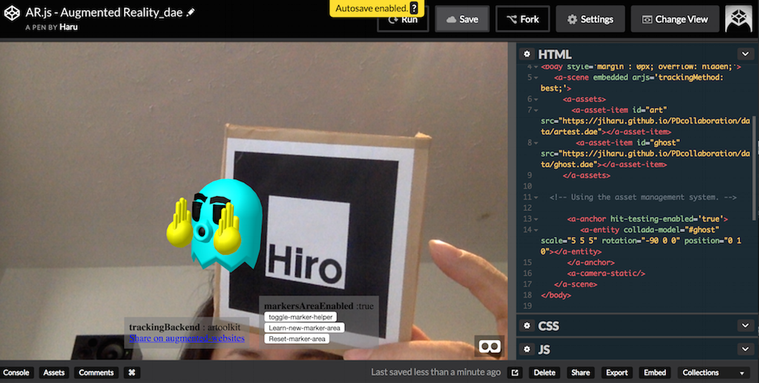
Task: Toggle the marker helper button
Action: point(301,317)
